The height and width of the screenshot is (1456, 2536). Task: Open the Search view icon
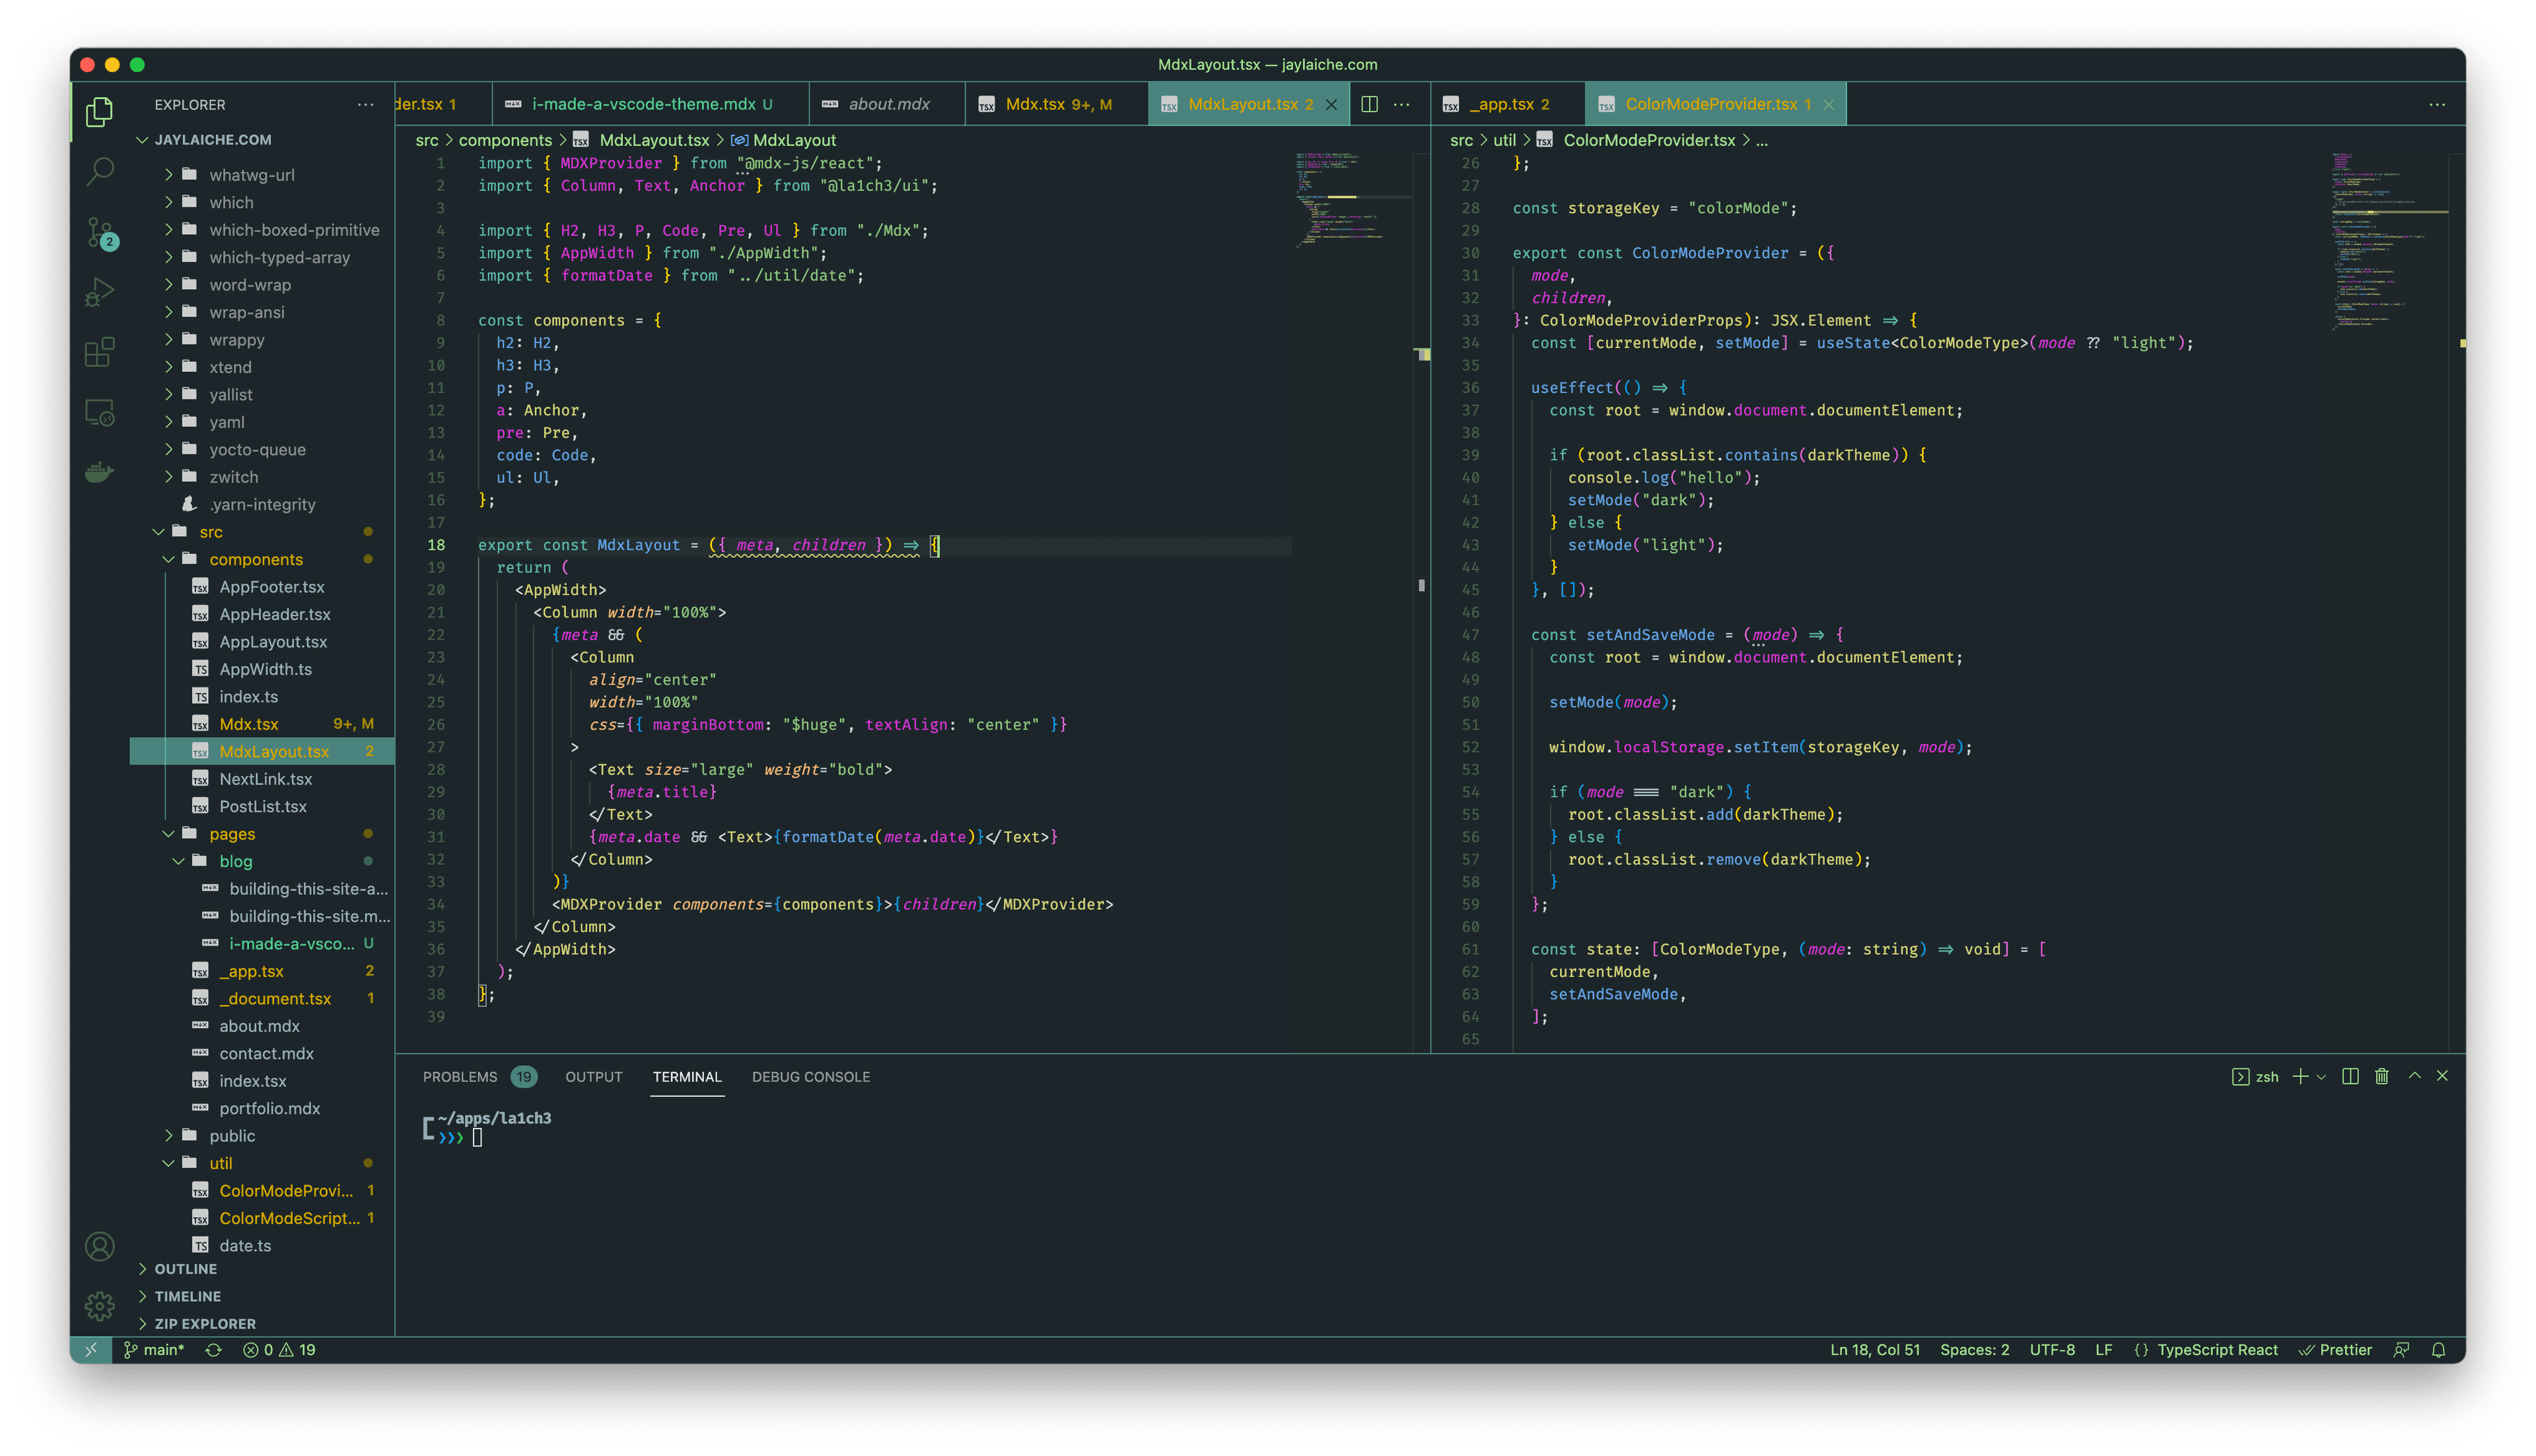(99, 171)
